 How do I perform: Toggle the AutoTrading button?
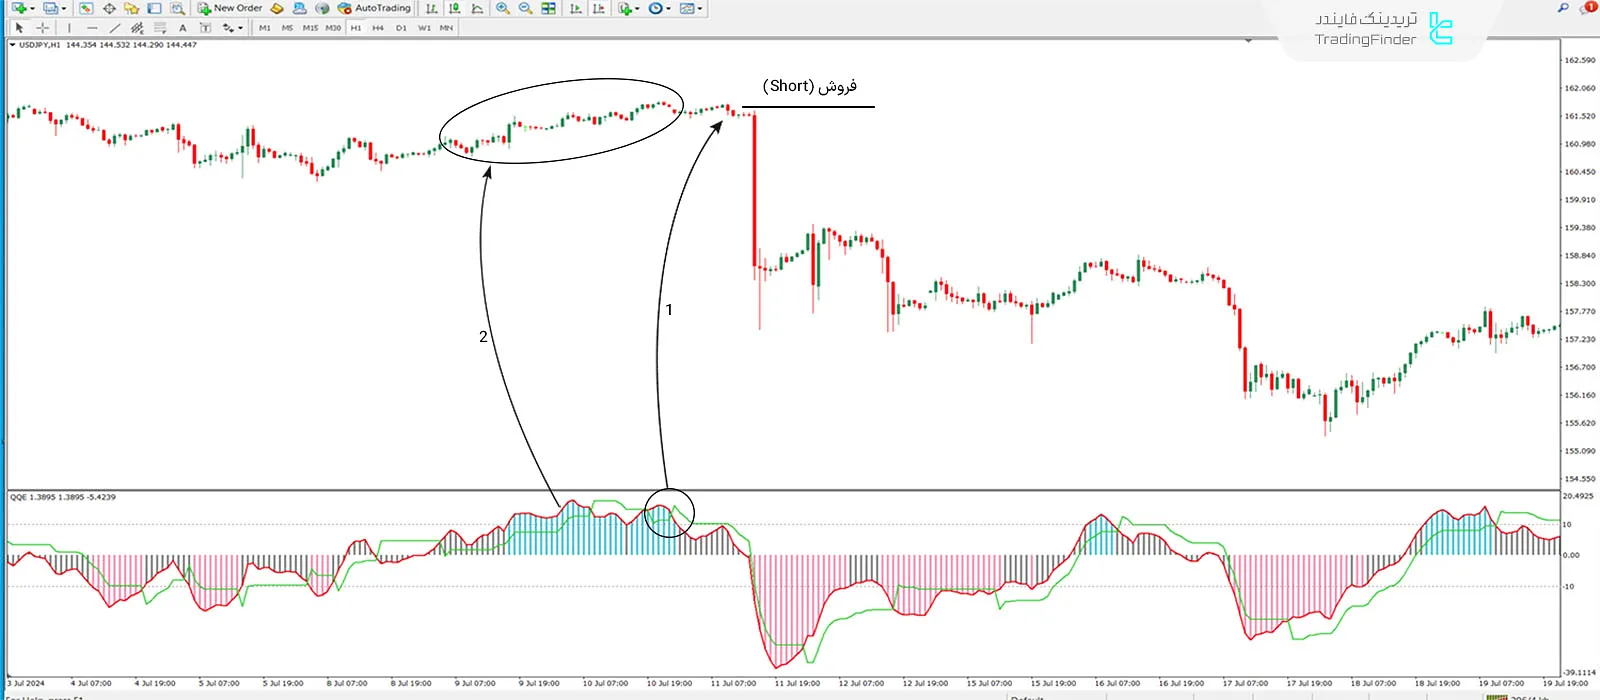click(375, 8)
